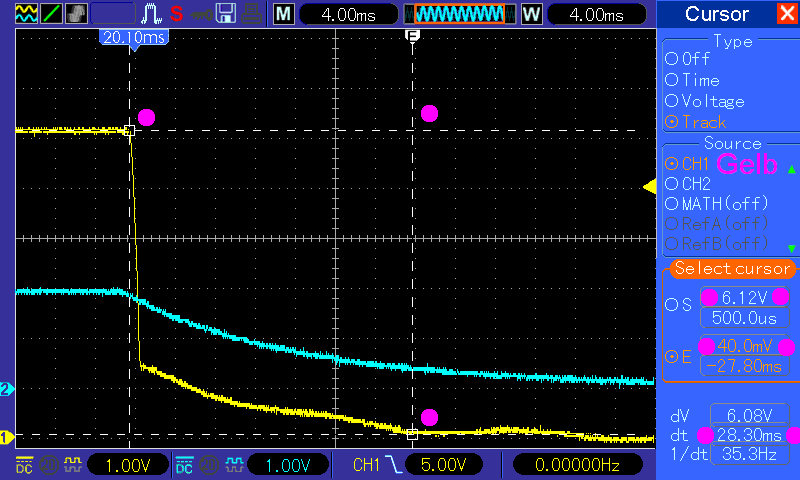The width and height of the screenshot is (800, 480).
Task: Click the green diagonal line icon
Action: pos(51,13)
